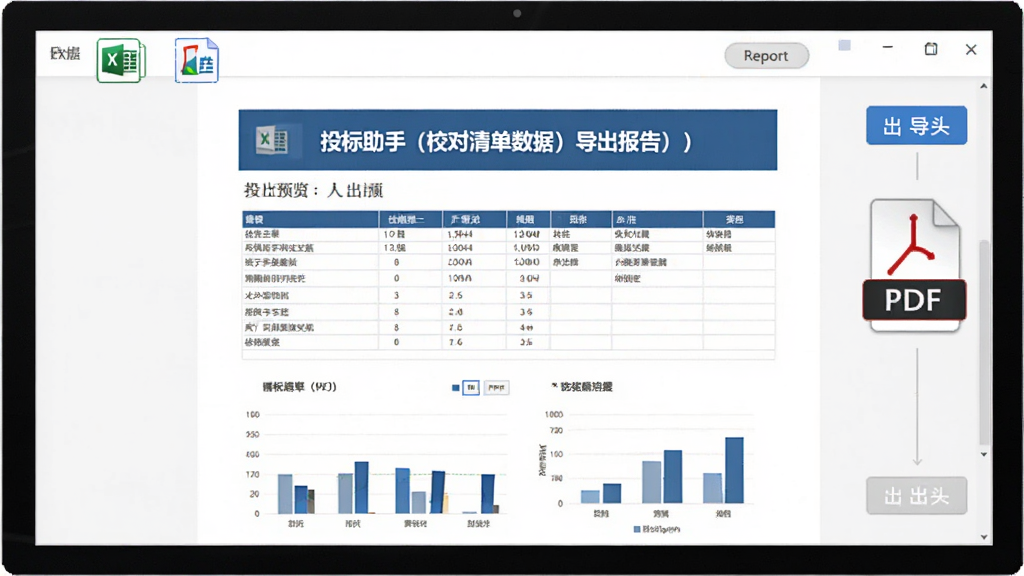Click the Excel icon in report header banner
Screen dimensions: 1024x576
(274, 140)
